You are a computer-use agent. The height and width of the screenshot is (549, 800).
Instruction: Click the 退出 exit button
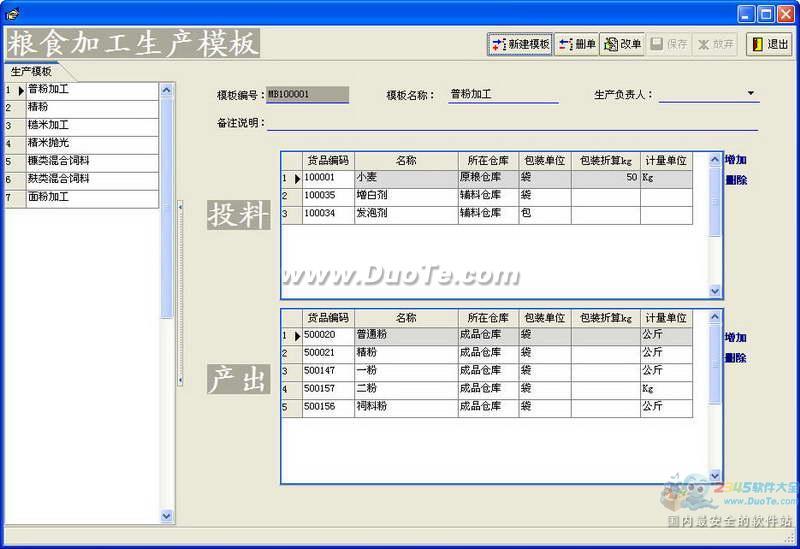769,44
